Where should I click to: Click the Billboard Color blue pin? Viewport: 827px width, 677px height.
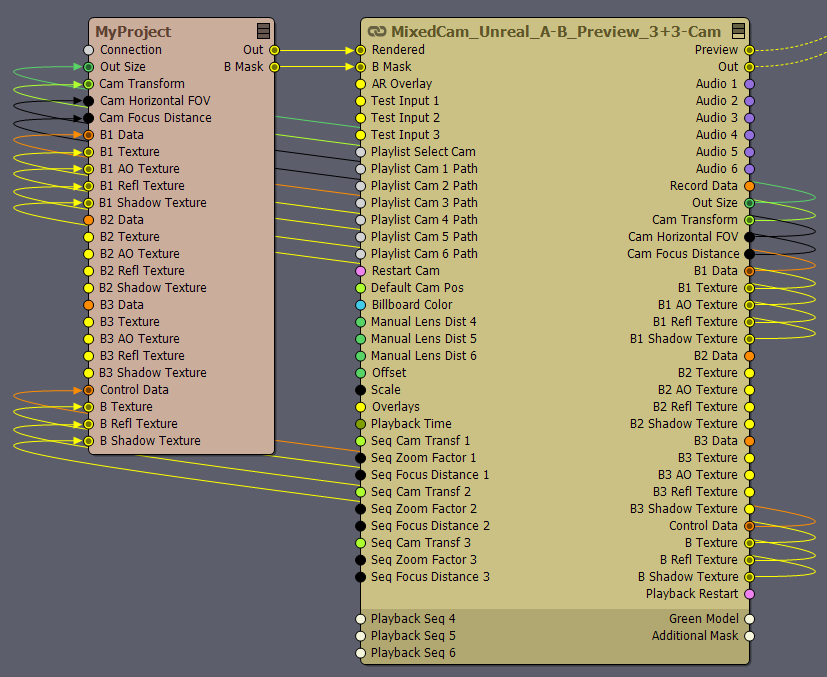click(360, 305)
